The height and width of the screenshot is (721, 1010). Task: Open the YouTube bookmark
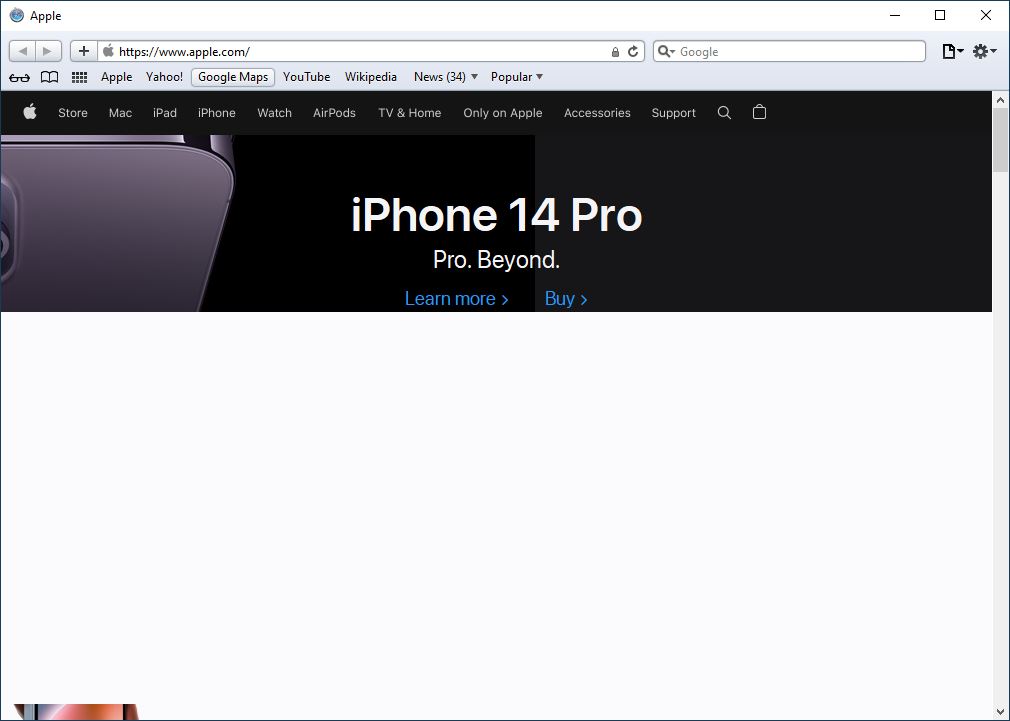coord(307,77)
